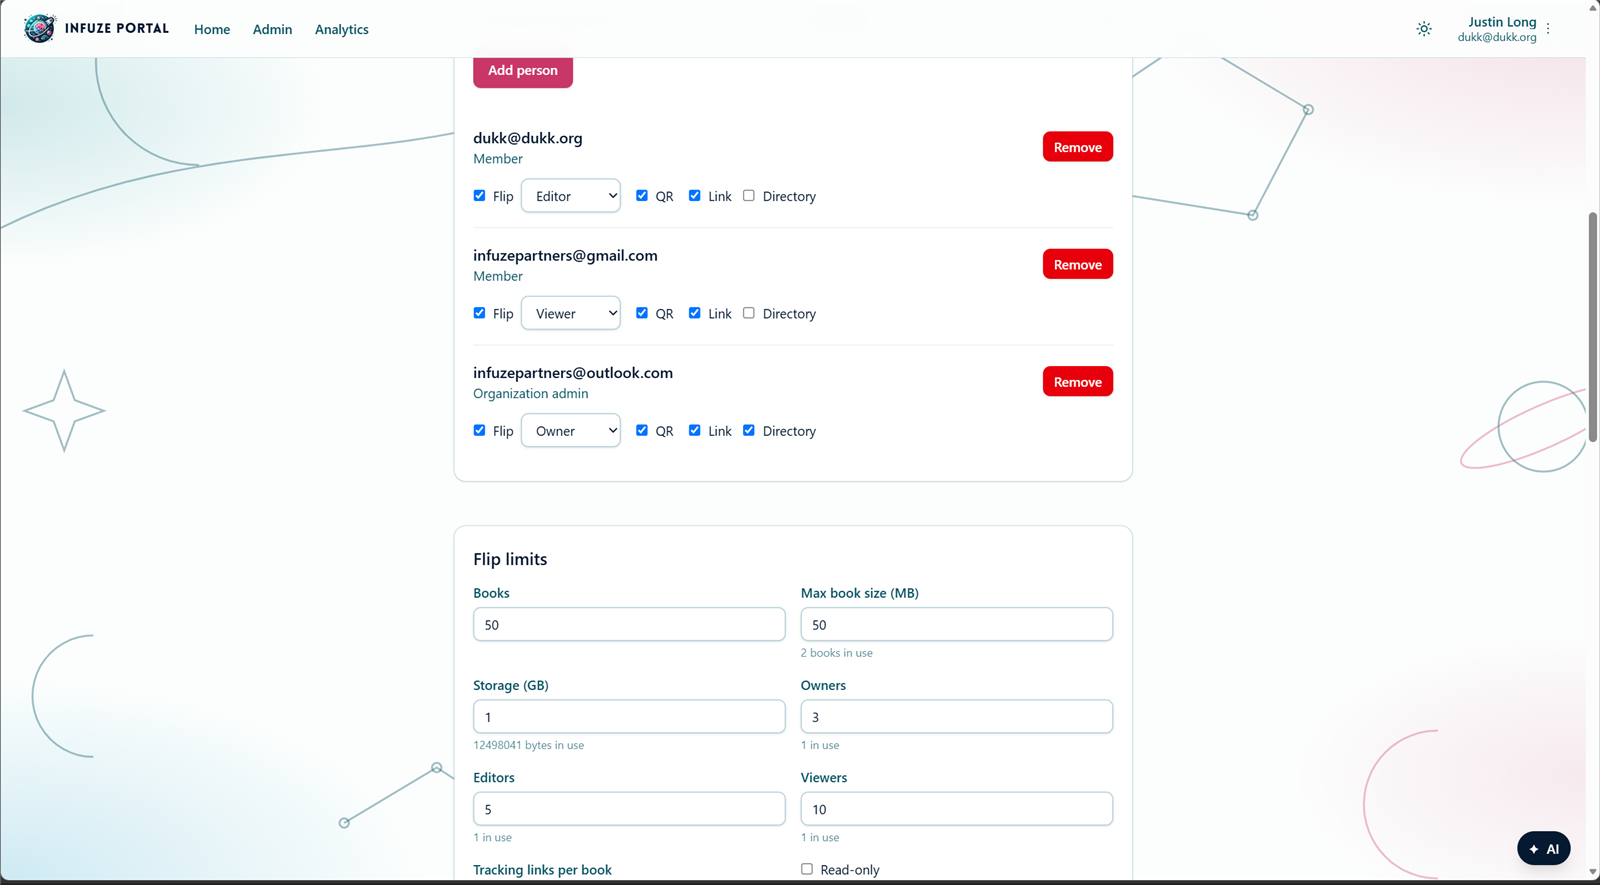Open the Analytics page

[x=342, y=29]
